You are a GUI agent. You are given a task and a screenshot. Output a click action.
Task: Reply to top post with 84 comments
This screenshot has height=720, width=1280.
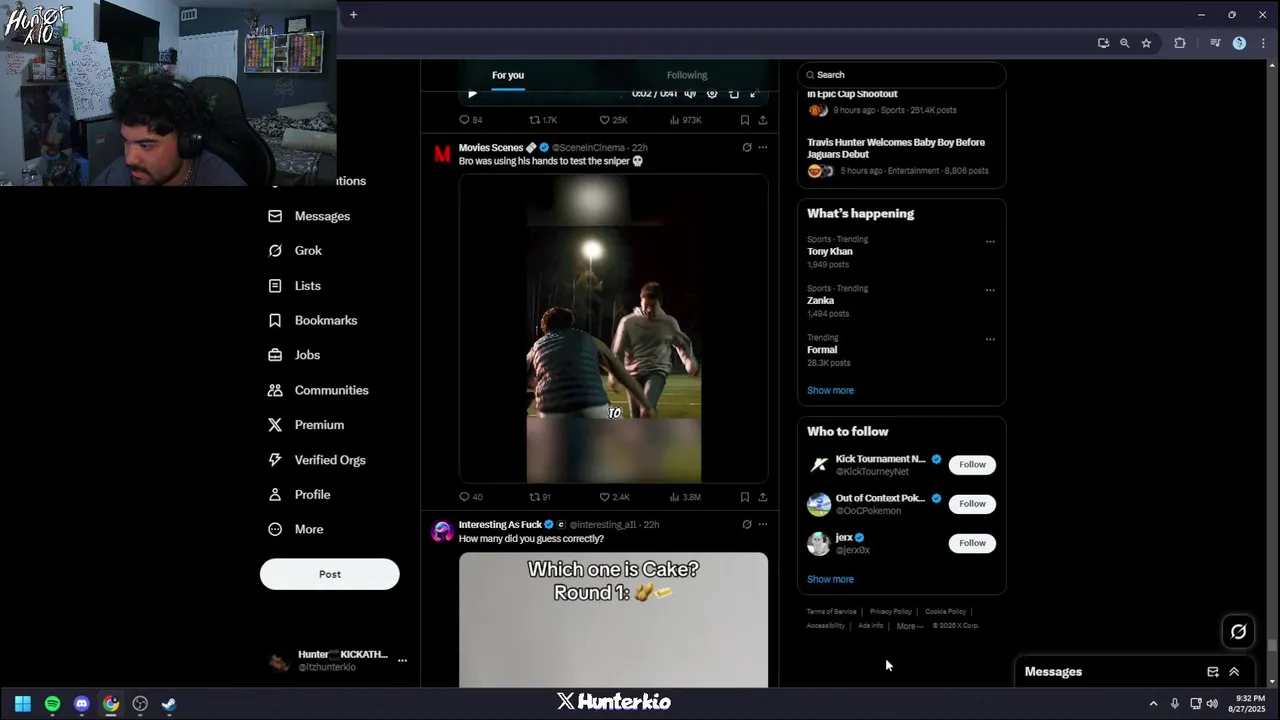(x=470, y=120)
